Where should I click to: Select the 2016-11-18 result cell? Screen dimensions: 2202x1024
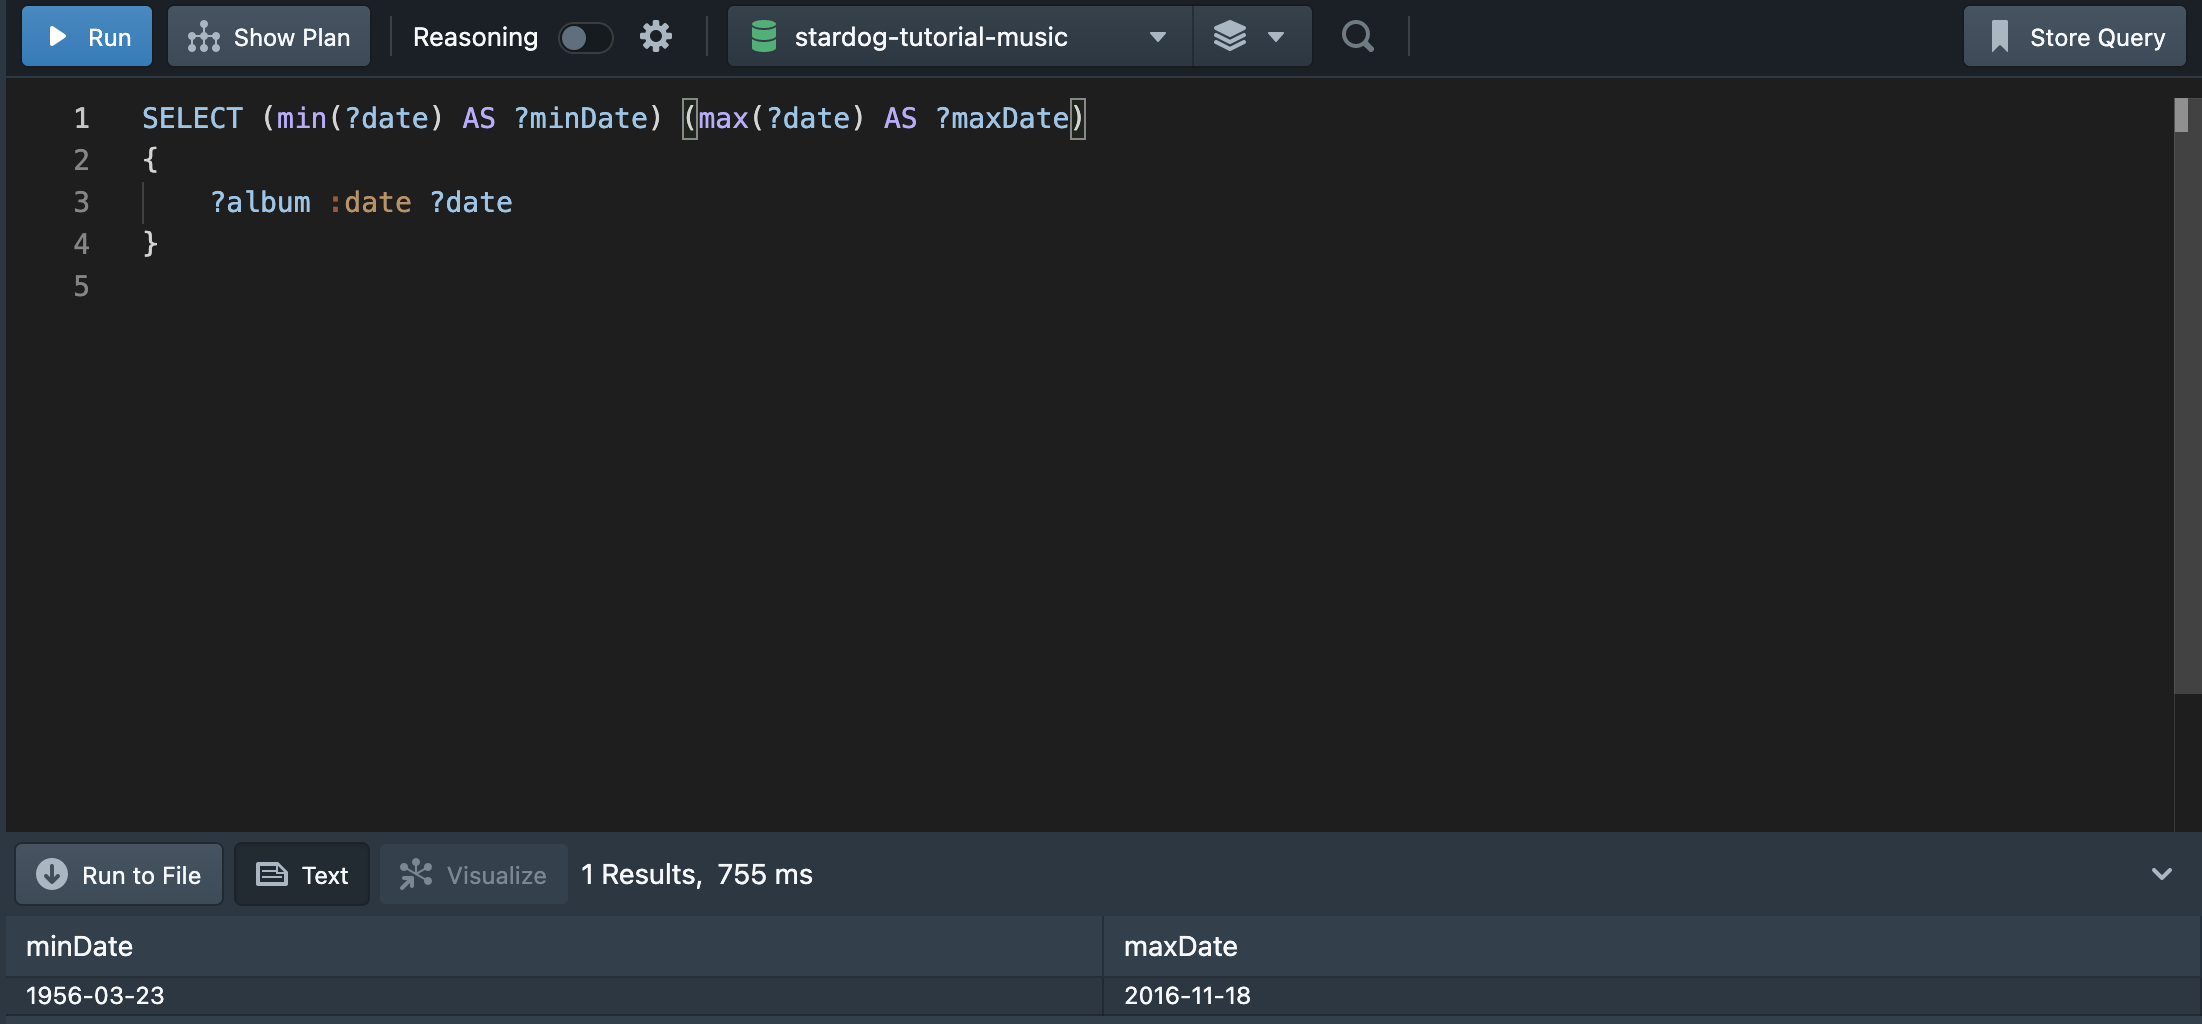coord(1652,996)
